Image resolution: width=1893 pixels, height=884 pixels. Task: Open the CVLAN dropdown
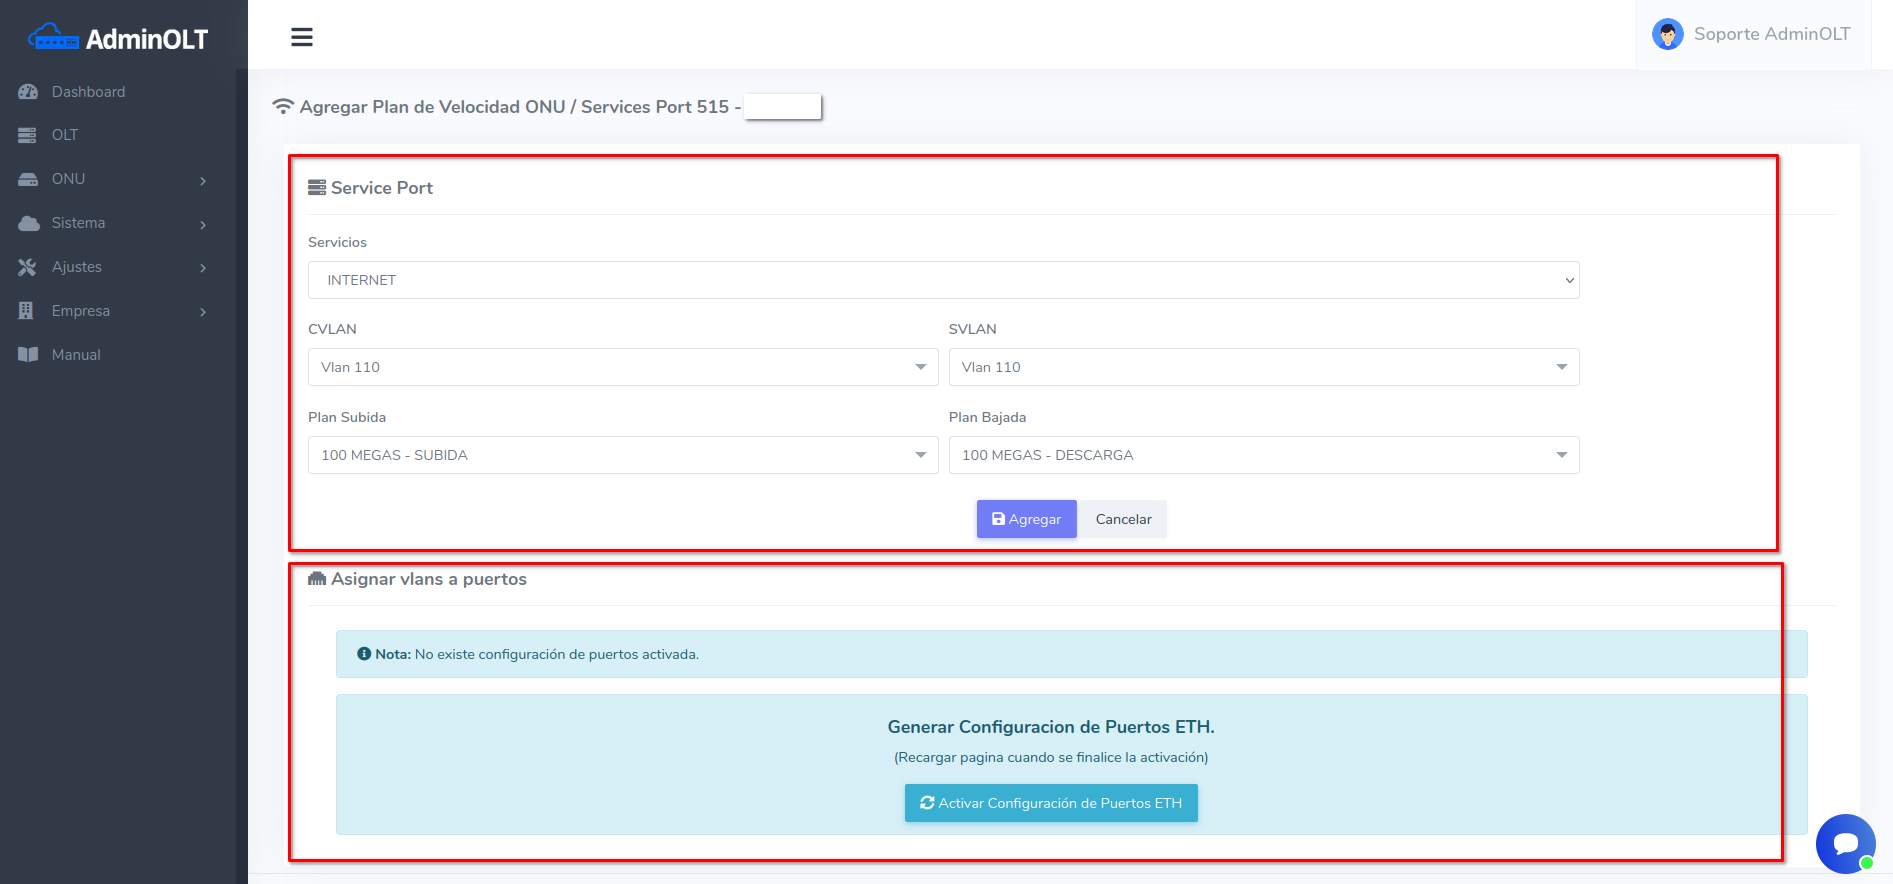(x=622, y=367)
